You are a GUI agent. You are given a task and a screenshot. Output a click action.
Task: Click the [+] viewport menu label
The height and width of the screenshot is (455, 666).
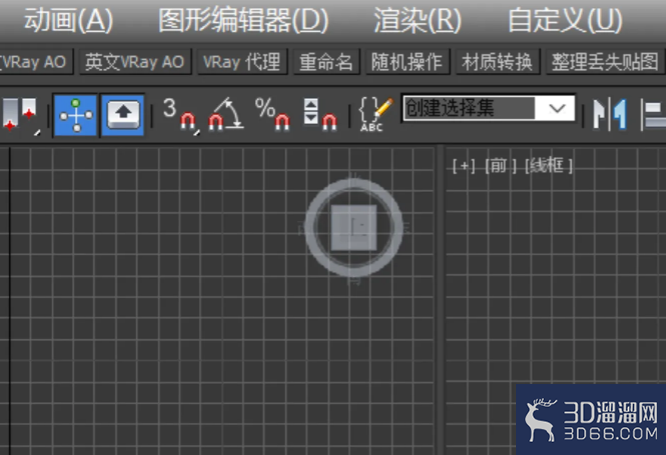point(464,166)
